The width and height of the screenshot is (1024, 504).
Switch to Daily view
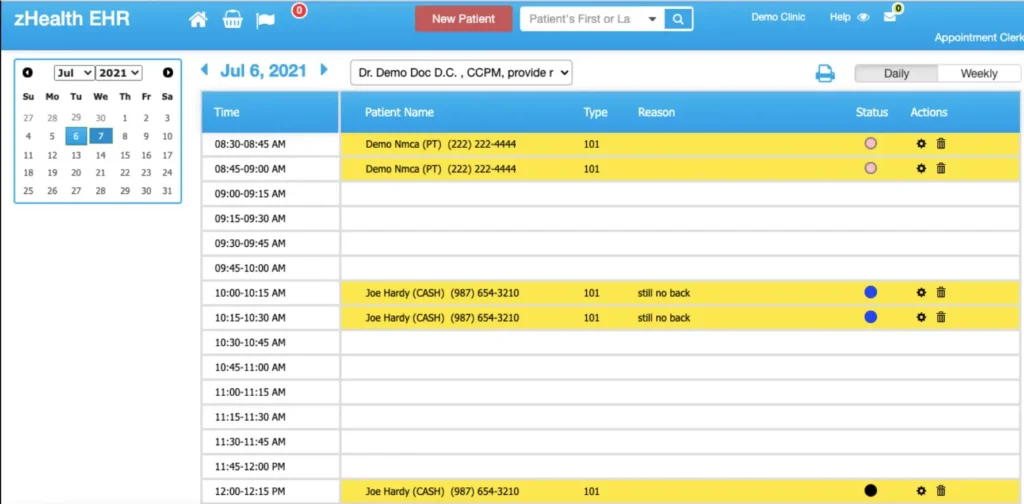pos(896,74)
